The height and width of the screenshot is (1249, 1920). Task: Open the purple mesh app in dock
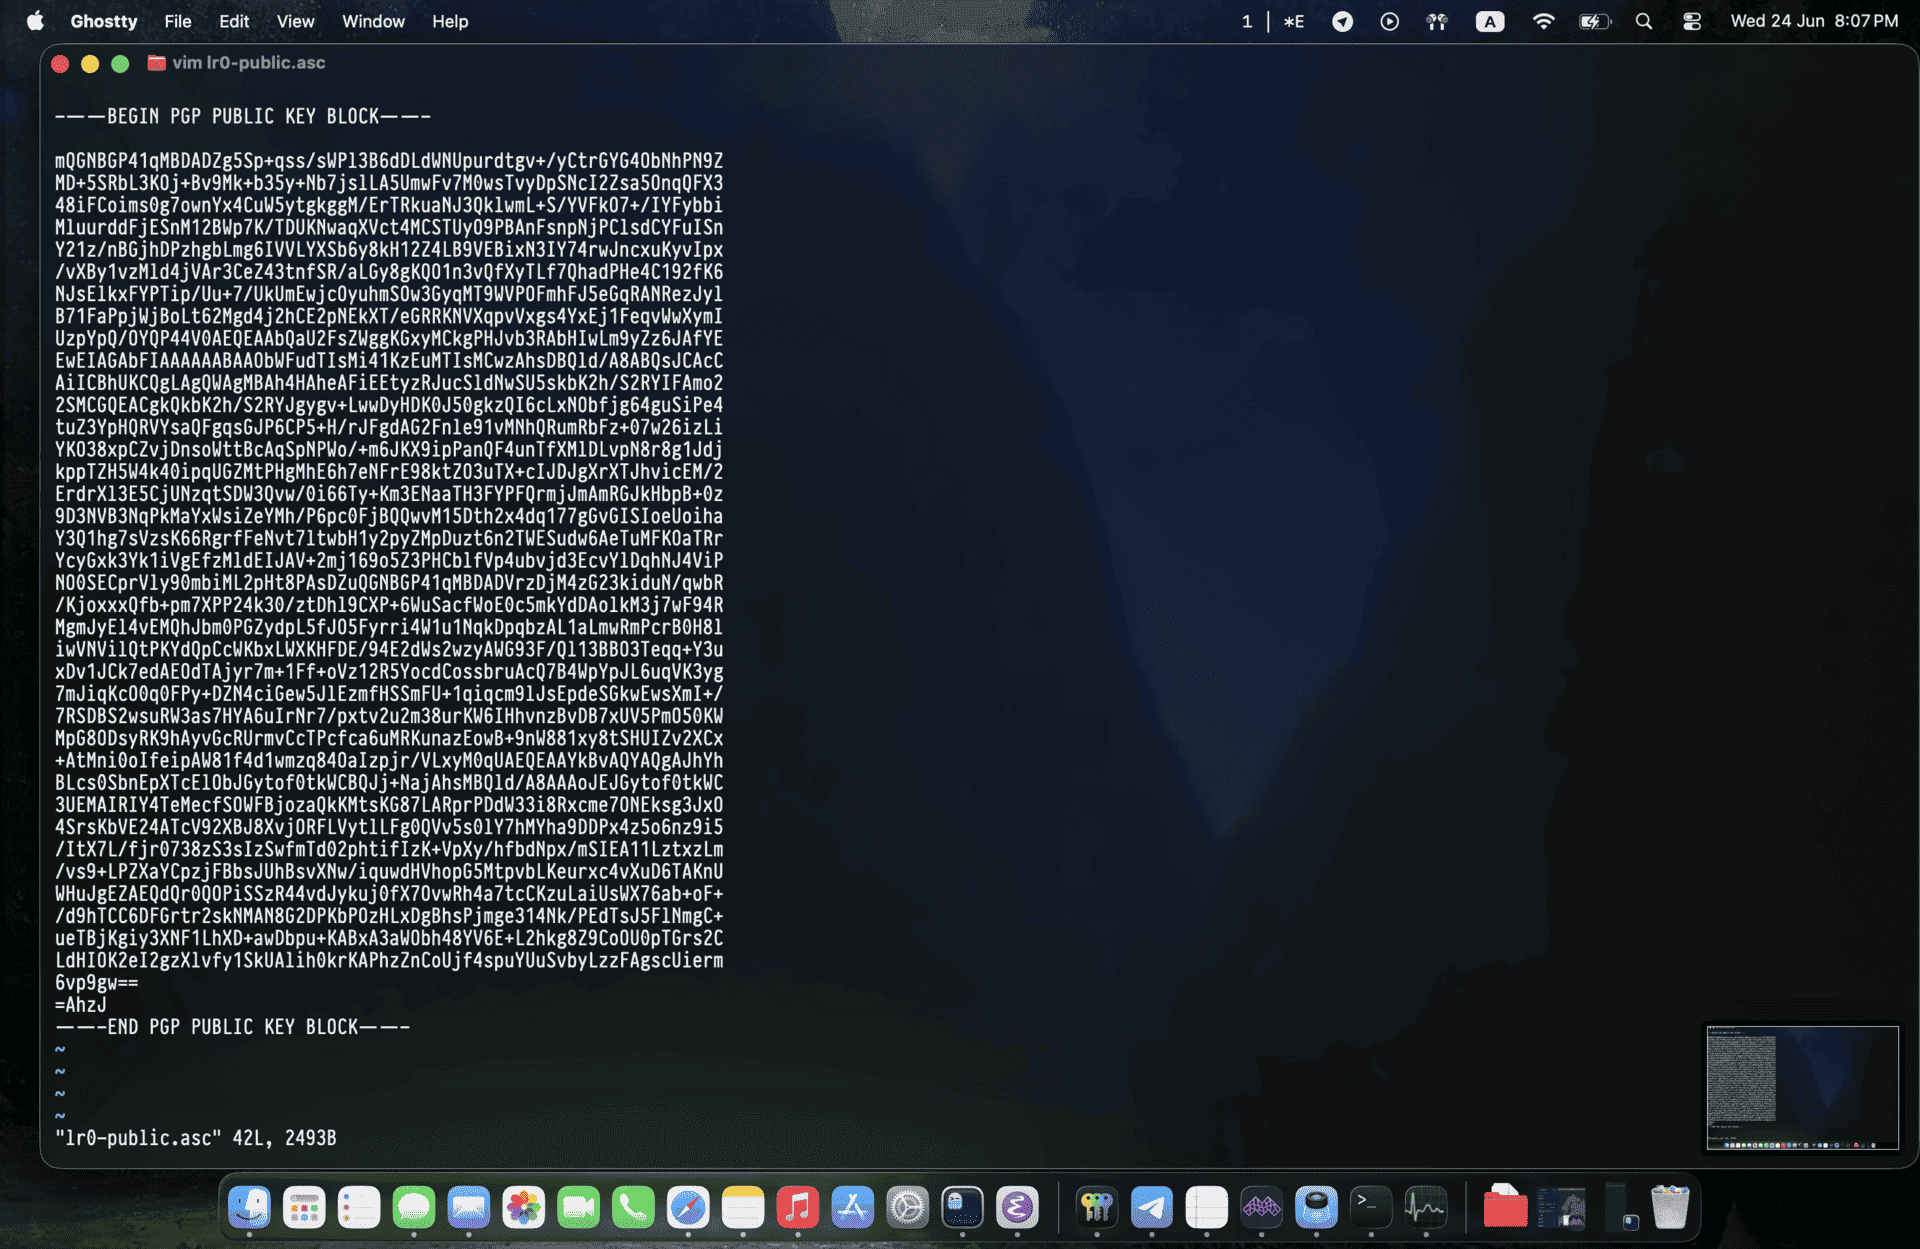click(x=1261, y=1208)
